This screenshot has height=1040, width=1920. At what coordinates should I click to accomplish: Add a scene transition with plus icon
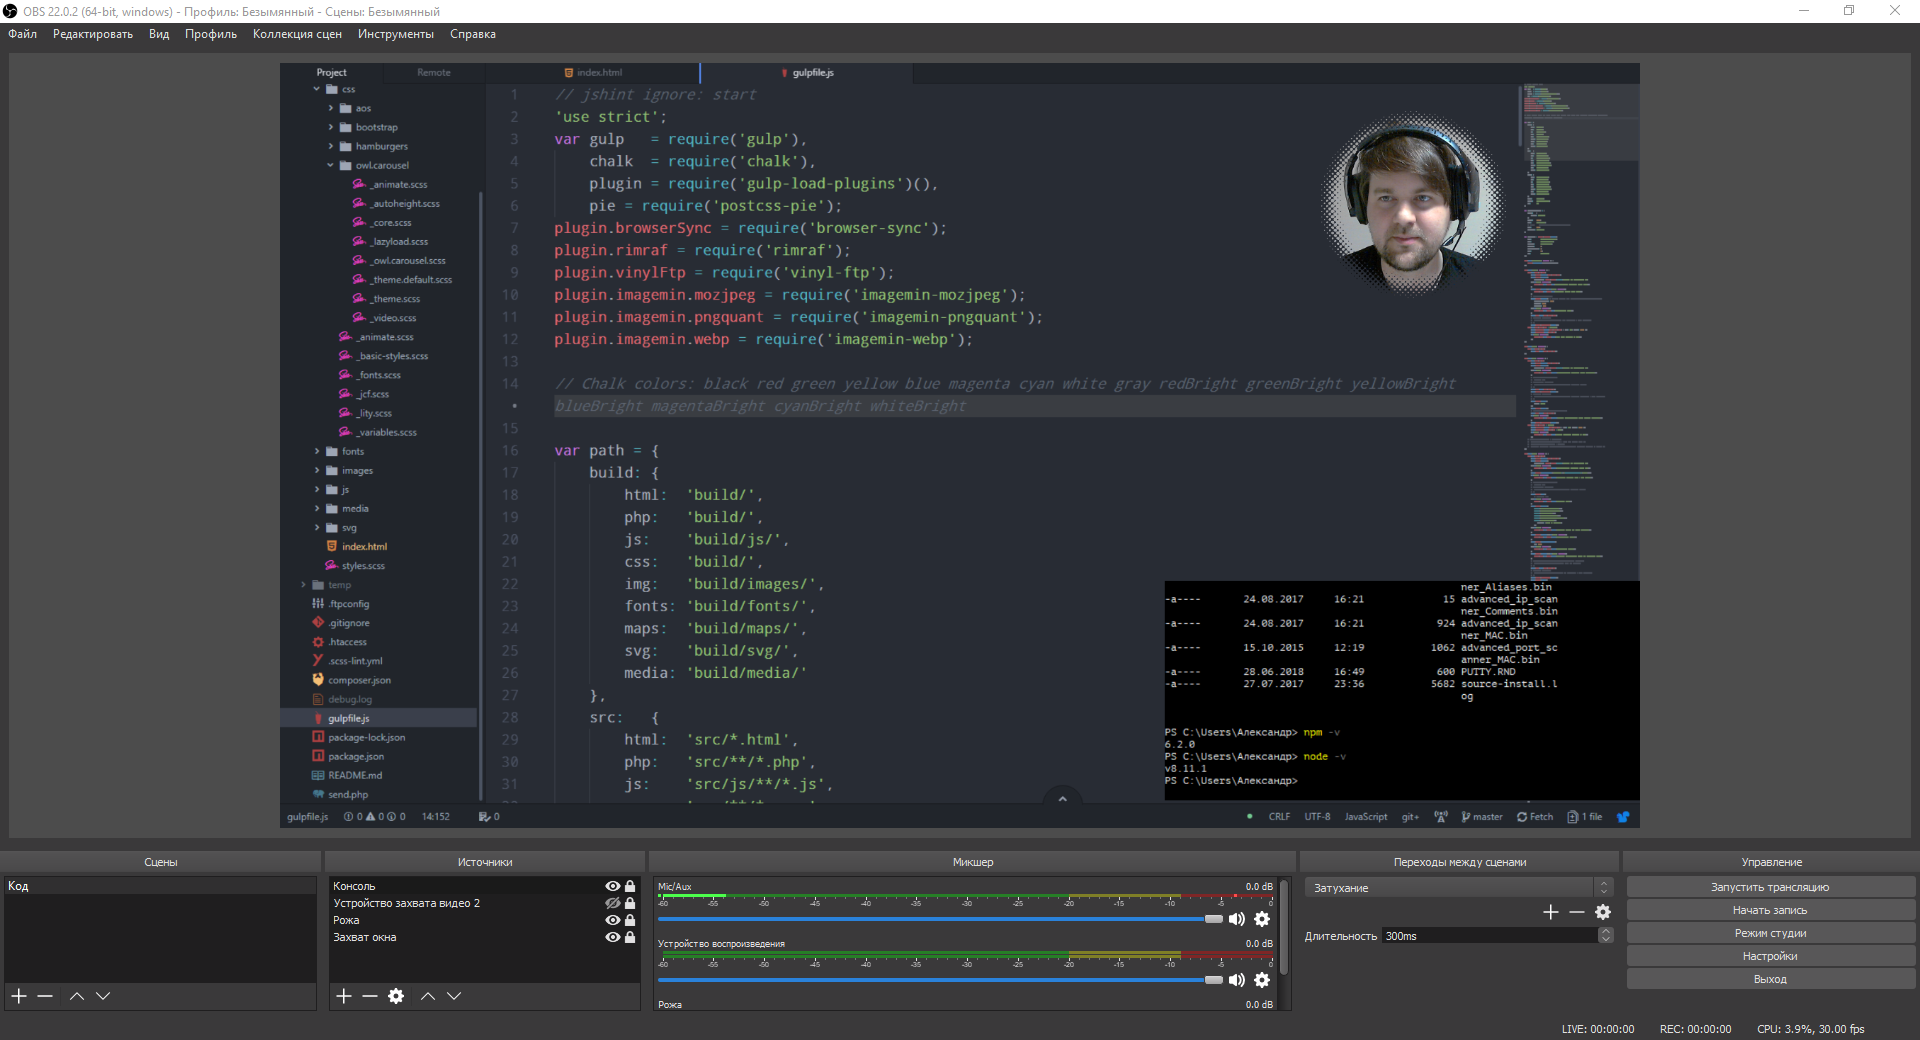[1551, 912]
